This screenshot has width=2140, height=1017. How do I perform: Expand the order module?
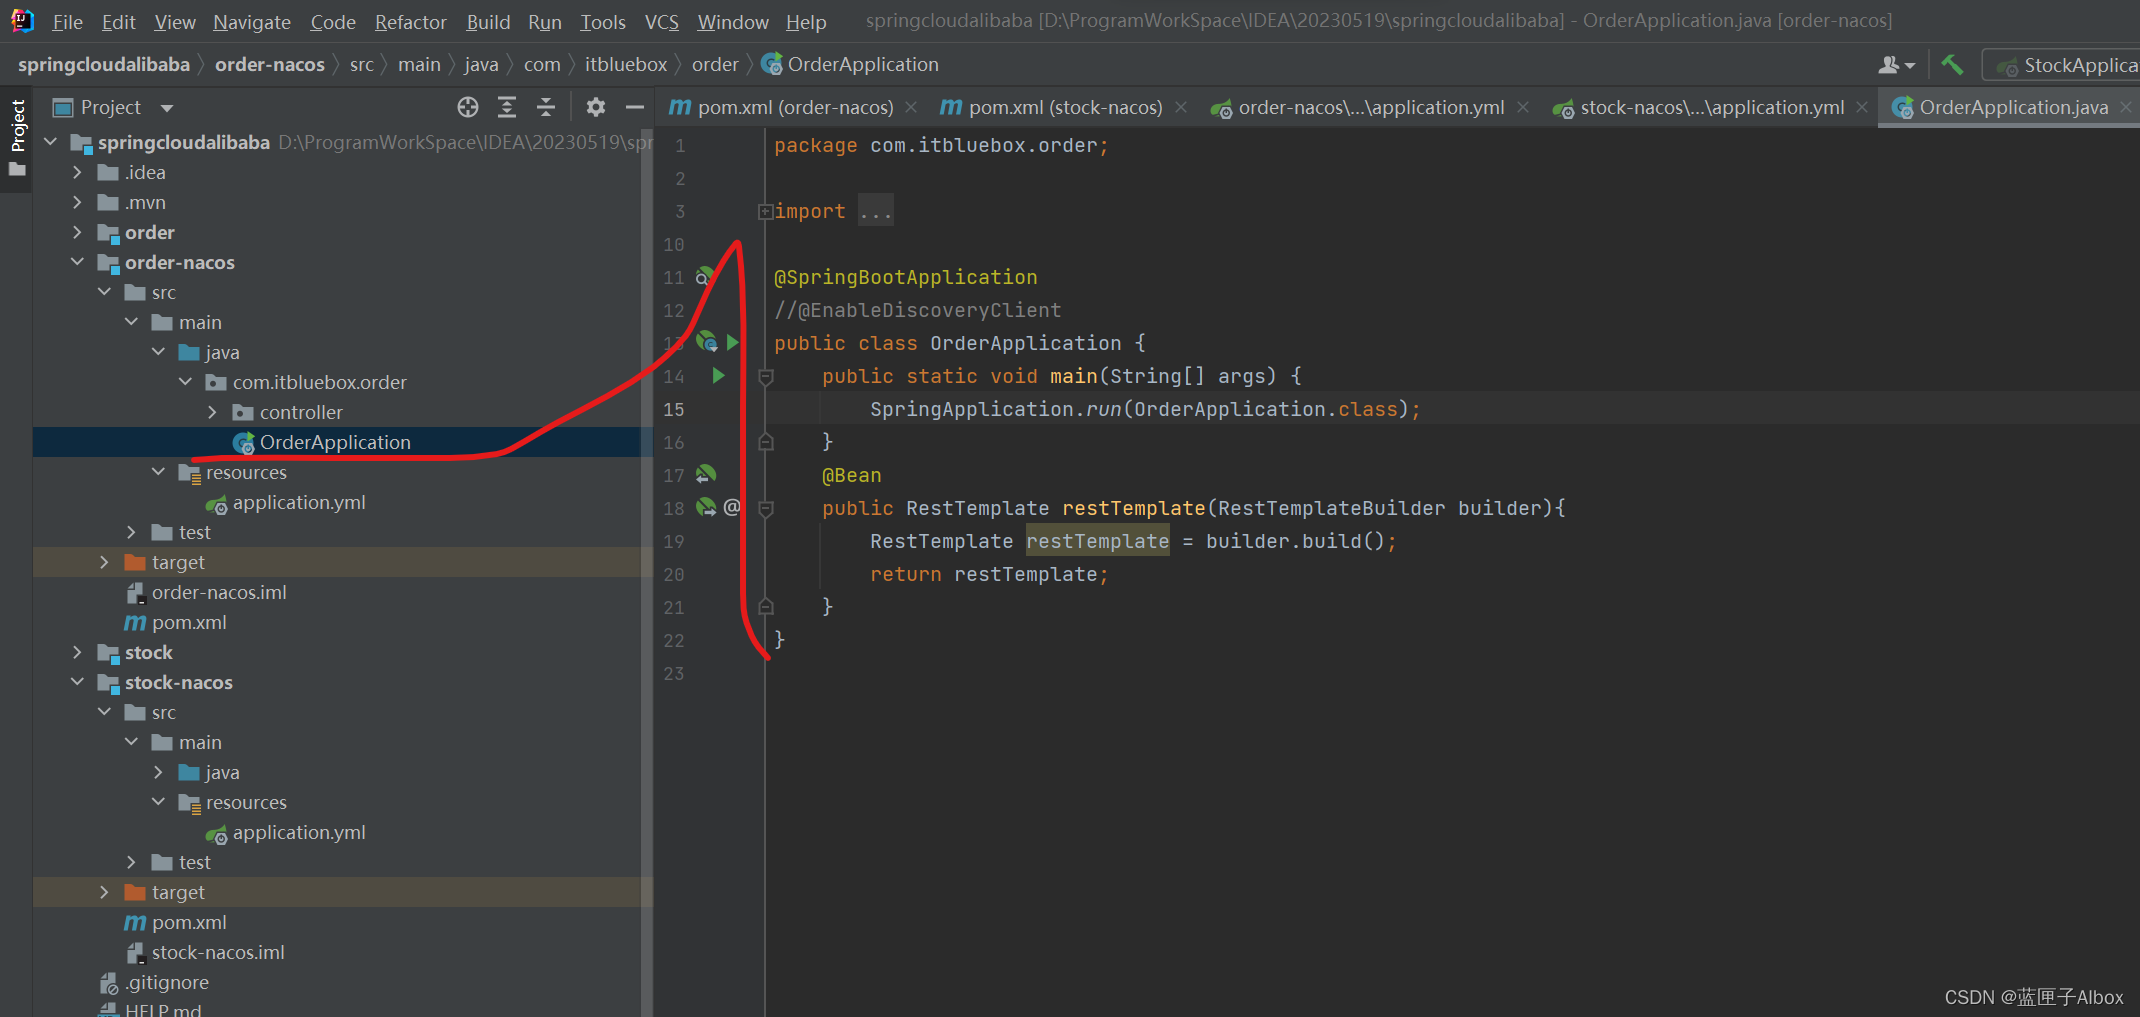(x=77, y=232)
